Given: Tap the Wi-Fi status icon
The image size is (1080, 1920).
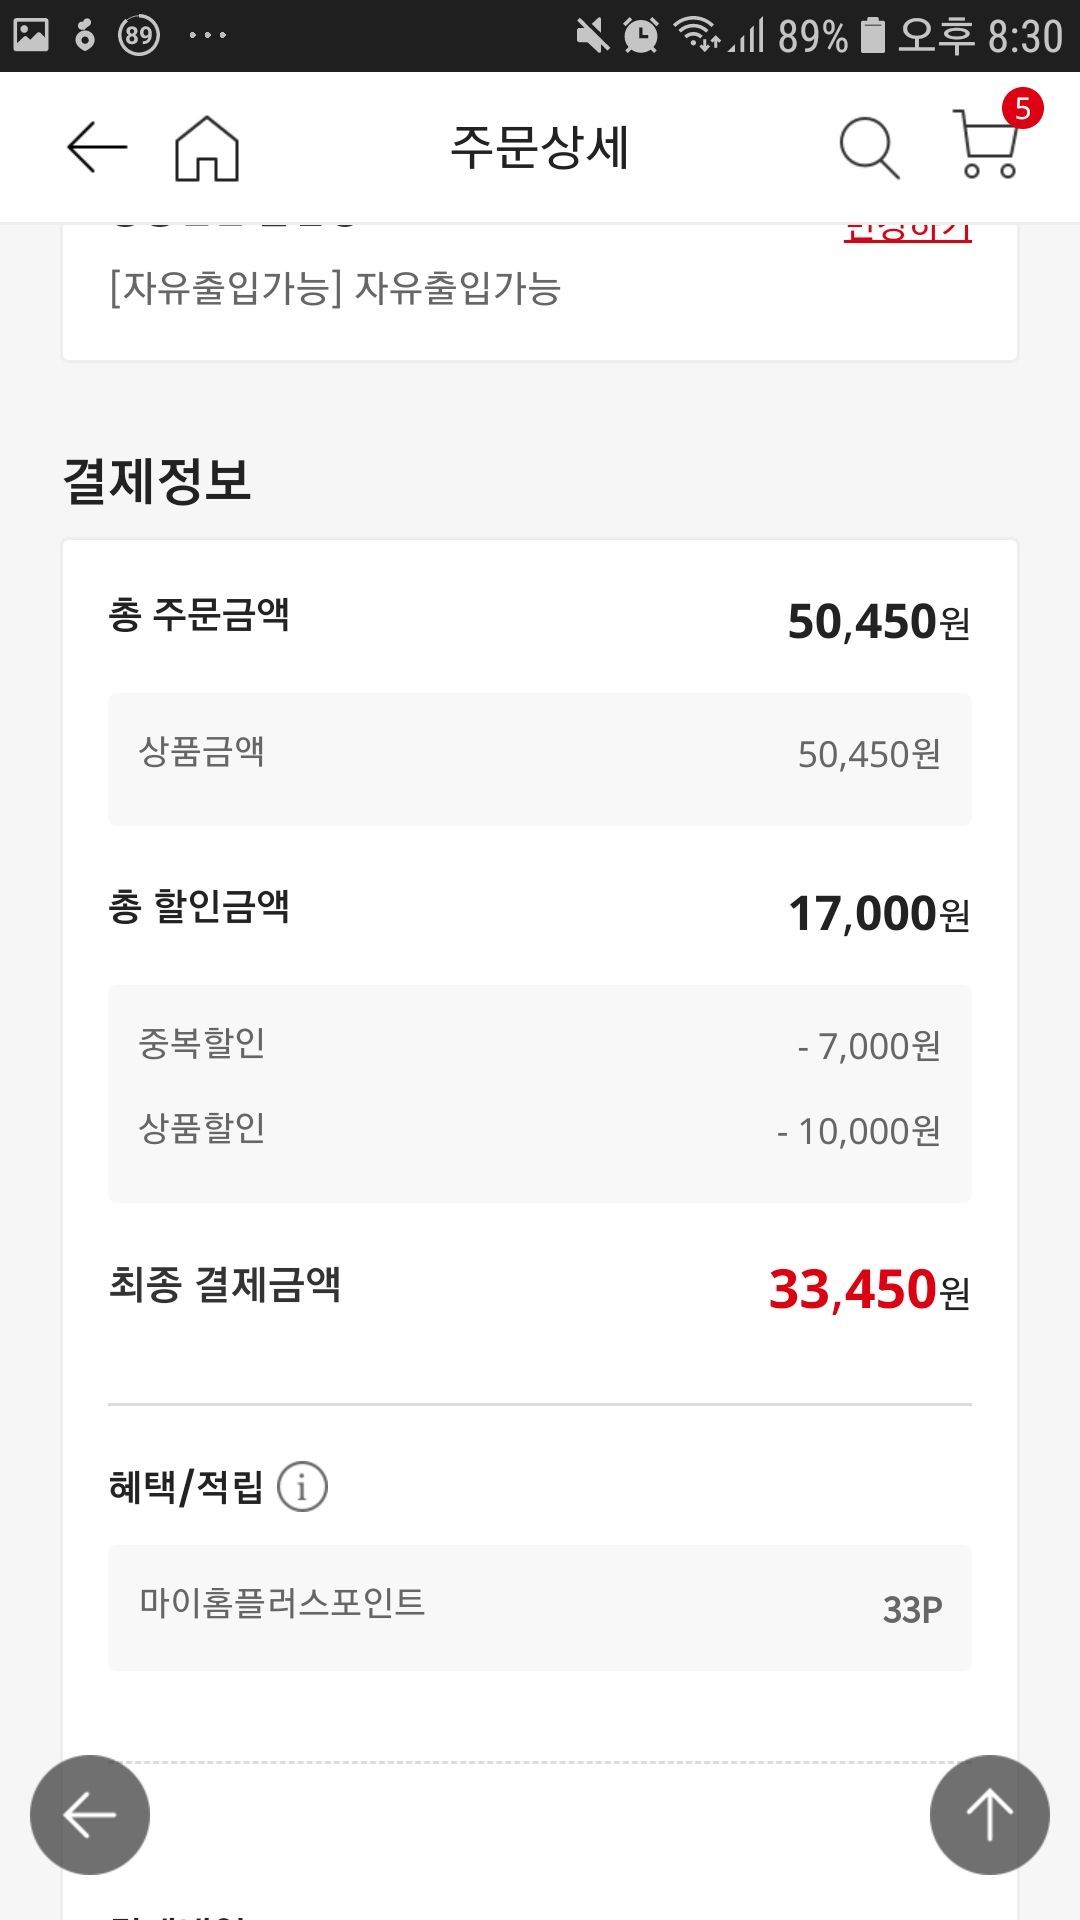Looking at the screenshot, I should click(695, 35).
